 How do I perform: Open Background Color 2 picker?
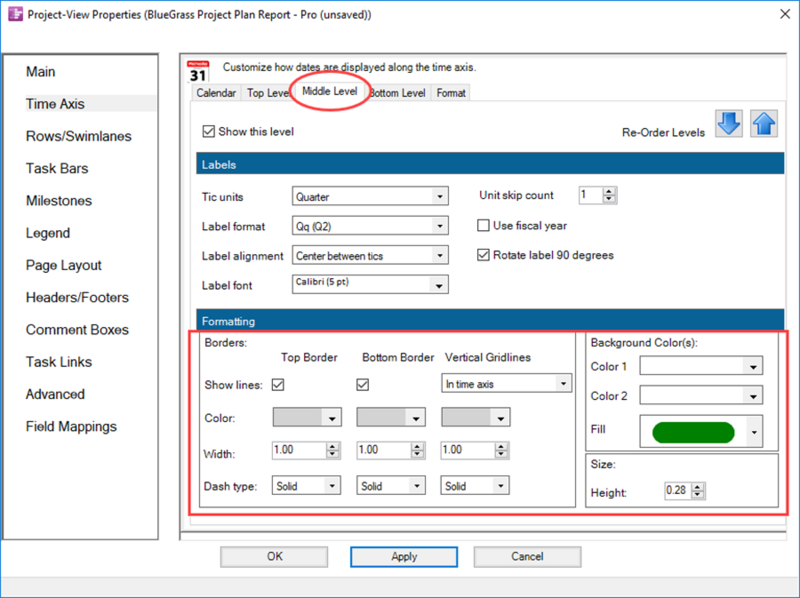coord(701,395)
